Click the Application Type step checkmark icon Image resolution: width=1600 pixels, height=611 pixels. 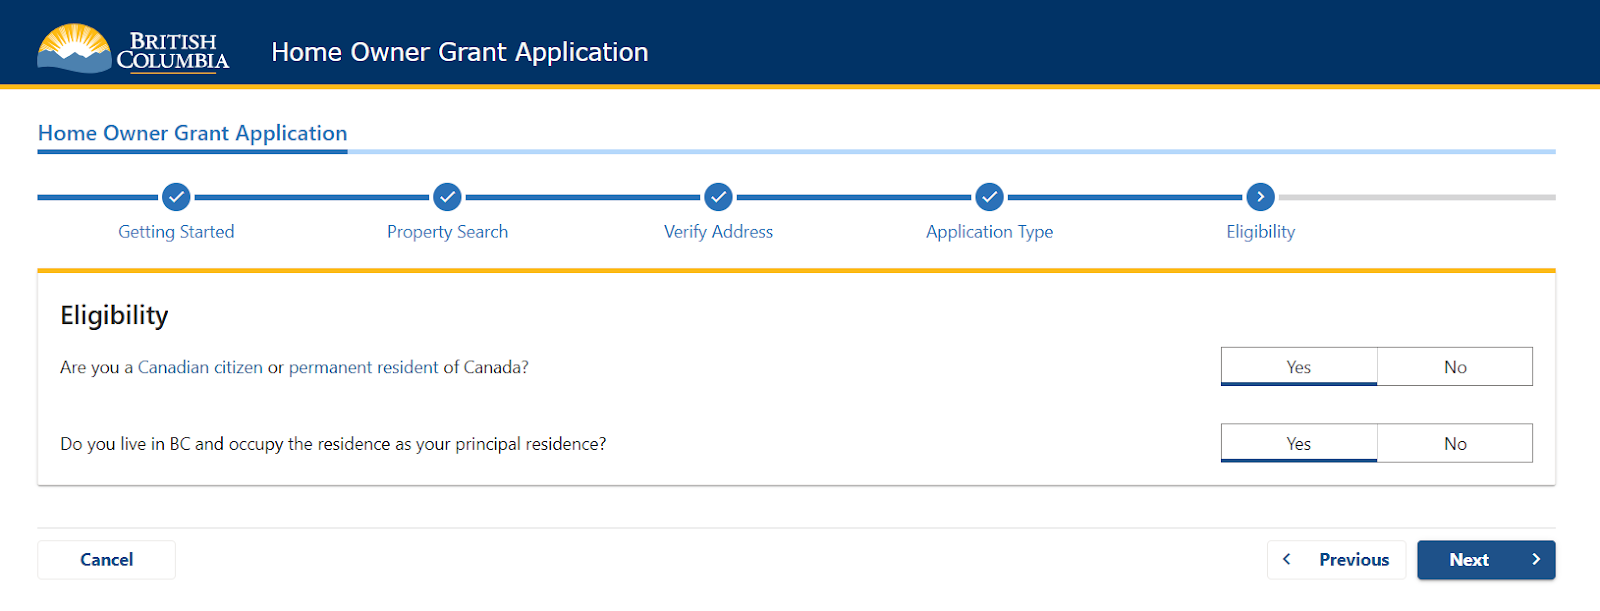pos(989,197)
